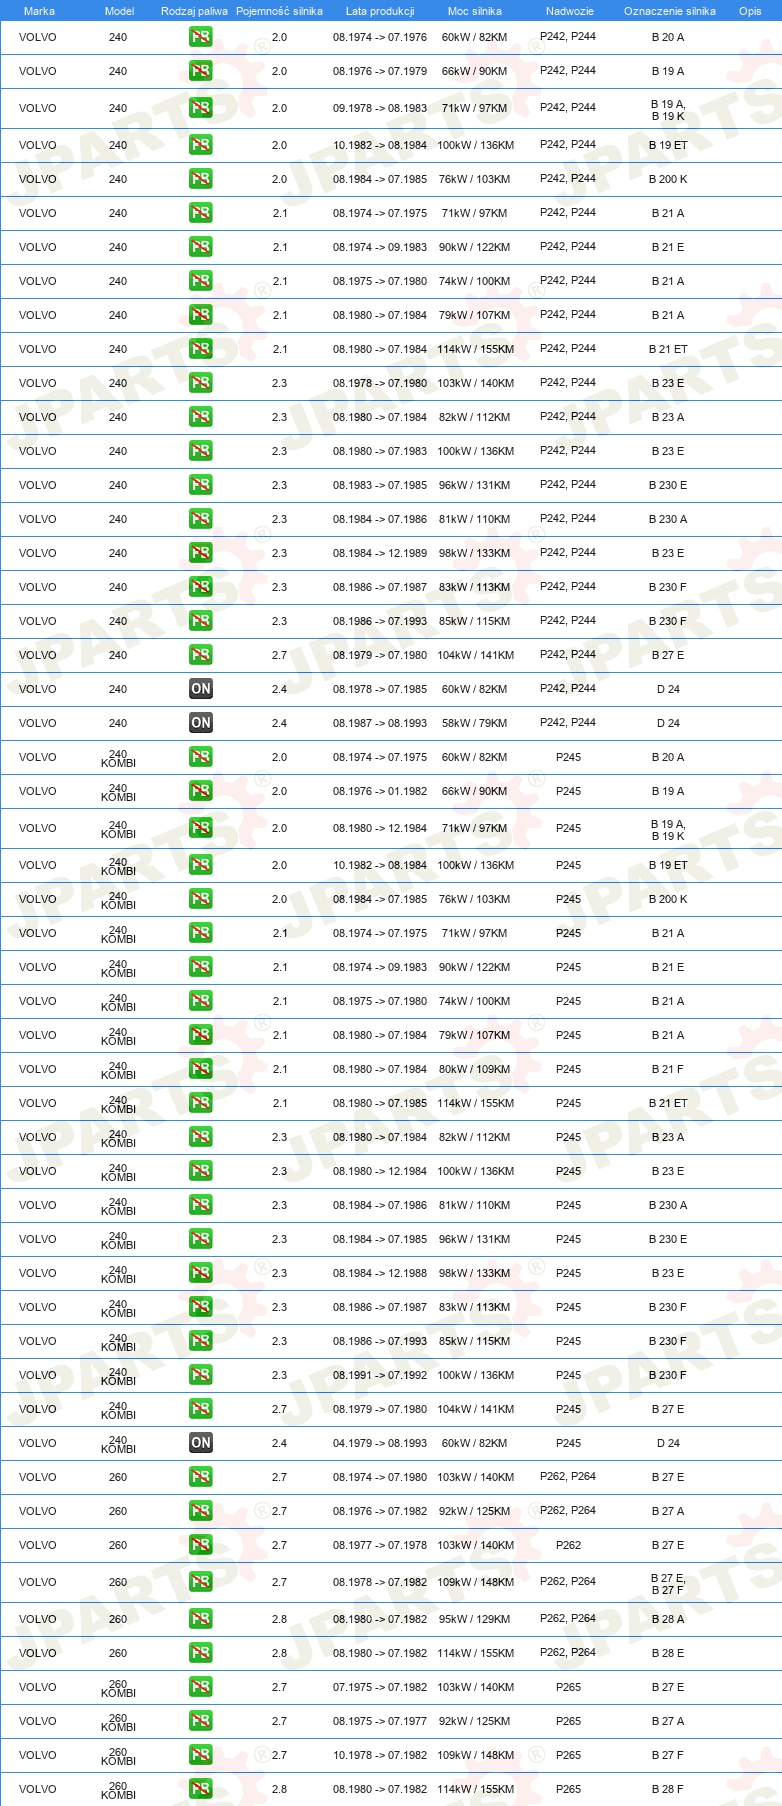Click the Moc silnika column header
Screen dimensions: 782x1806
pos(475,11)
